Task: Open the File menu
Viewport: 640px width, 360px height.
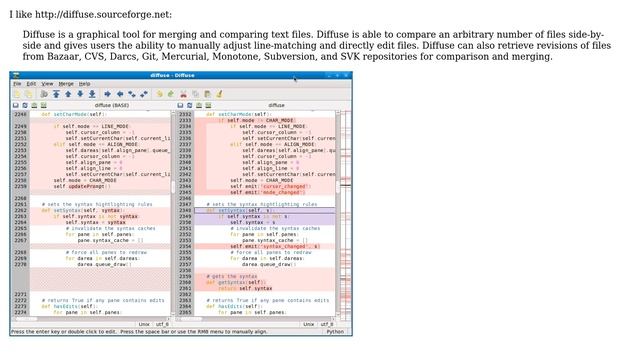Action: click(x=17, y=84)
